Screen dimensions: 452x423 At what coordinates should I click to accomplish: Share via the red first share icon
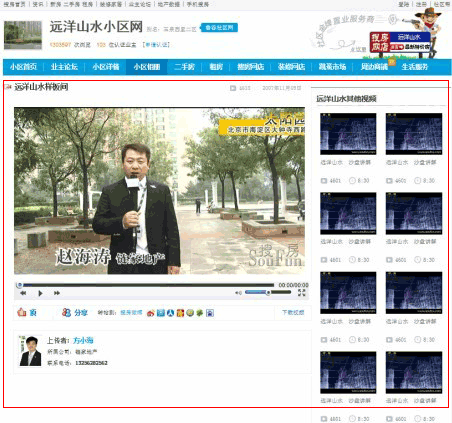click(x=151, y=313)
